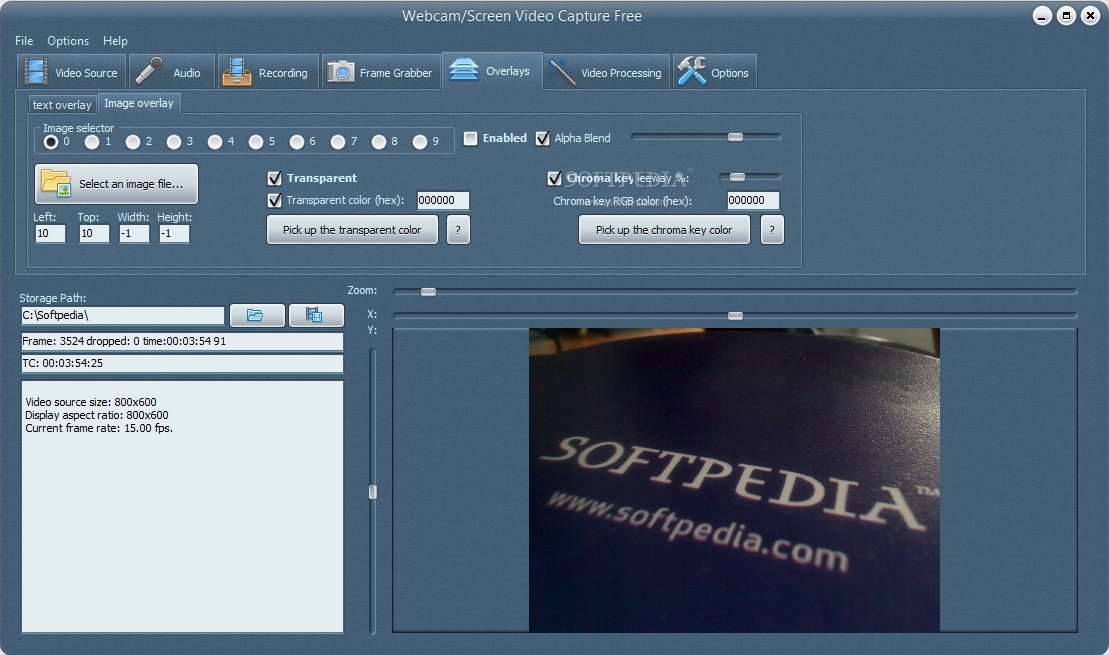
Task: Switch to the text overlay subtab
Action: pyautogui.click(x=62, y=105)
